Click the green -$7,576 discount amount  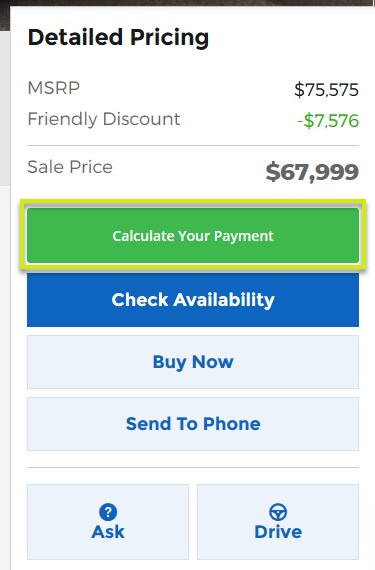pos(328,121)
